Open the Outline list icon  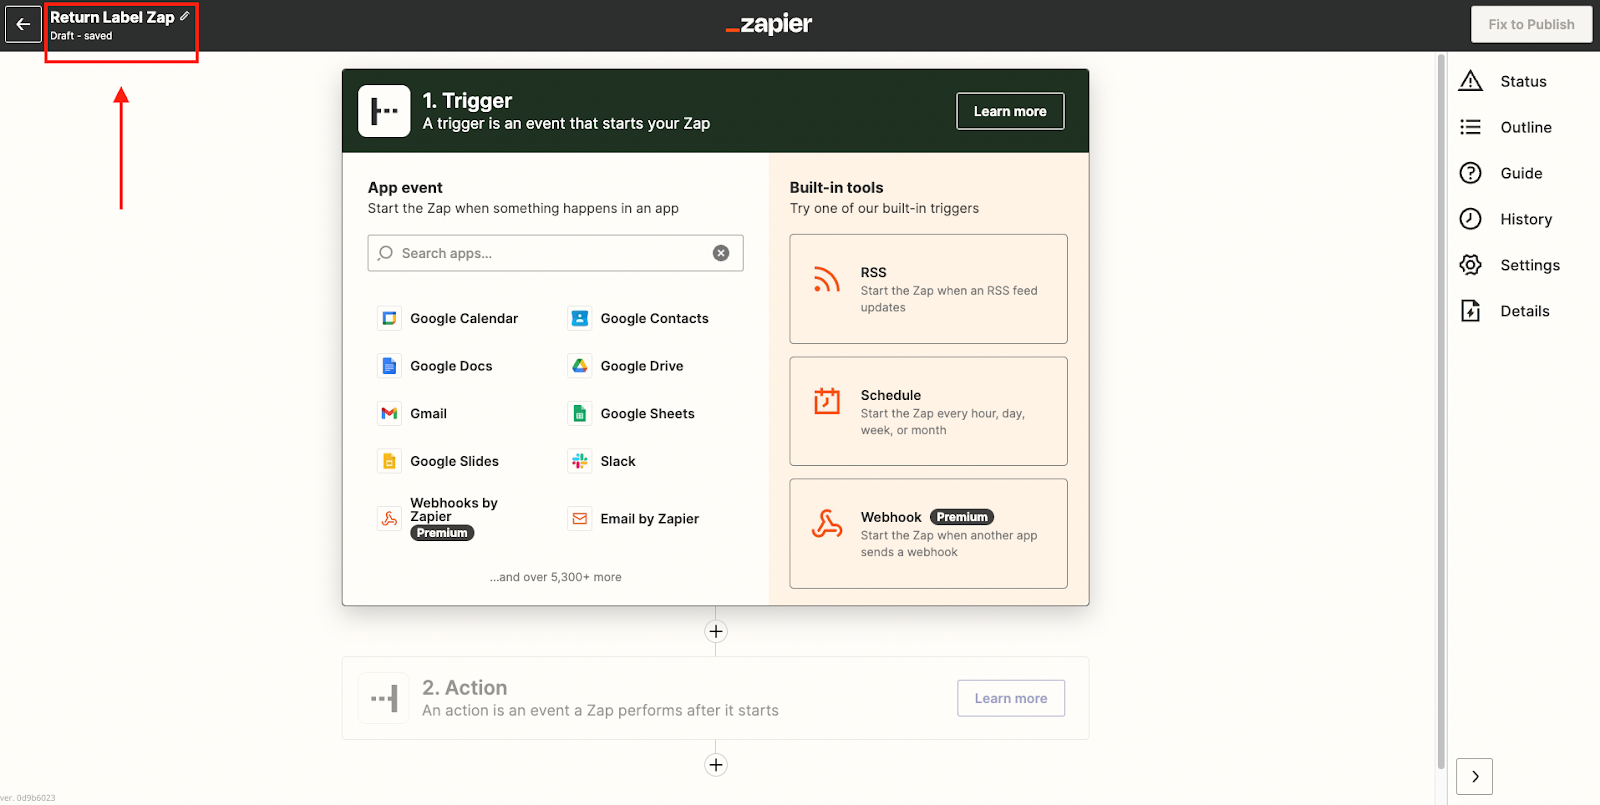tap(1470, 127)
